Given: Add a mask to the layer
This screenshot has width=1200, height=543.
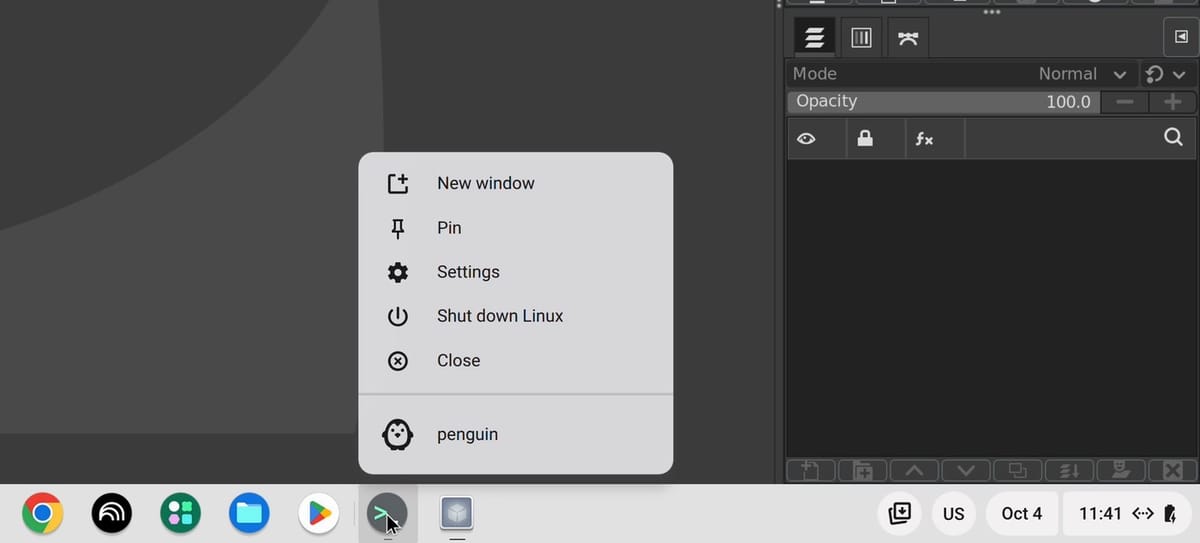Looking at the screenshot, I should pos(1120,470).
